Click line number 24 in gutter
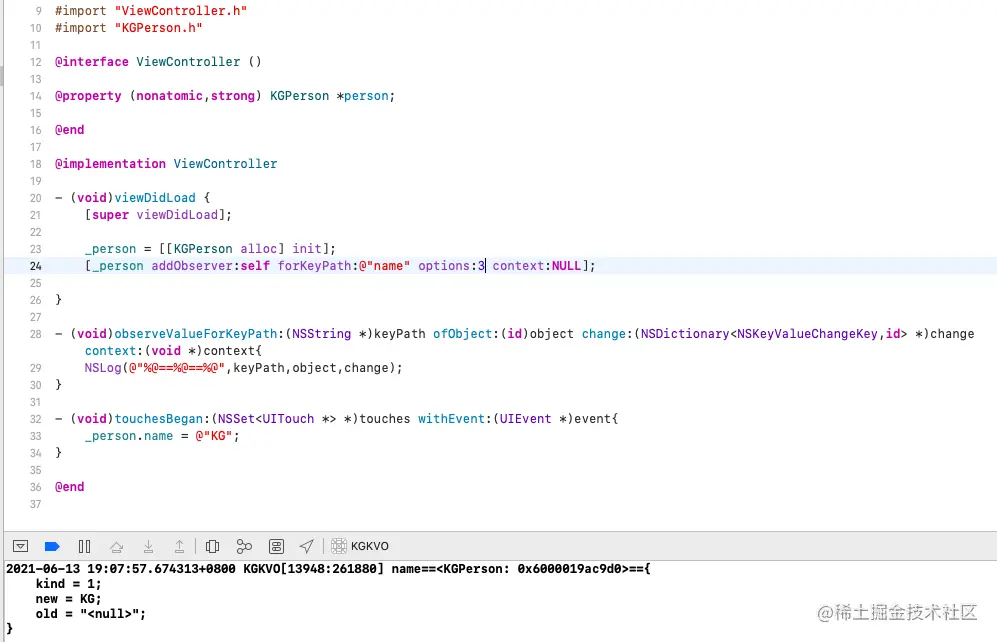Image resolution: width=997 pixels, height=642 pixels. click(36, 266)
